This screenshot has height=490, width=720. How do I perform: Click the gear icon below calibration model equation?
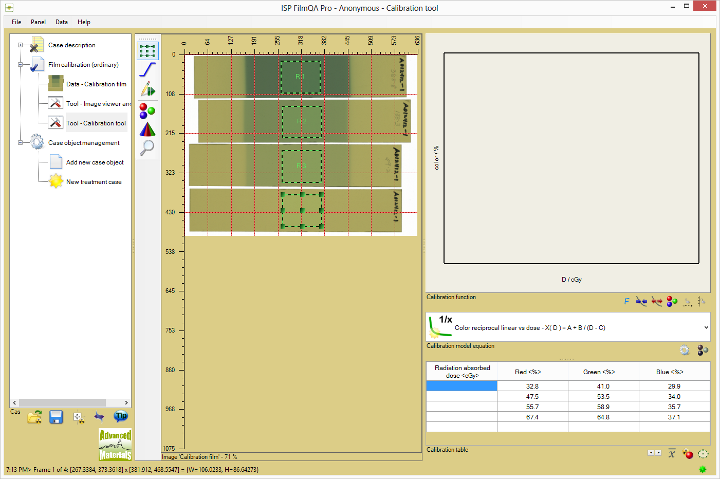click(685, 350)
